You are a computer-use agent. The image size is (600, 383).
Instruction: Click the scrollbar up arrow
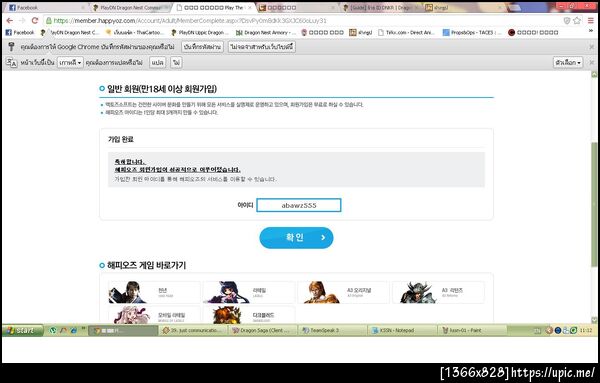click(594, 75)
